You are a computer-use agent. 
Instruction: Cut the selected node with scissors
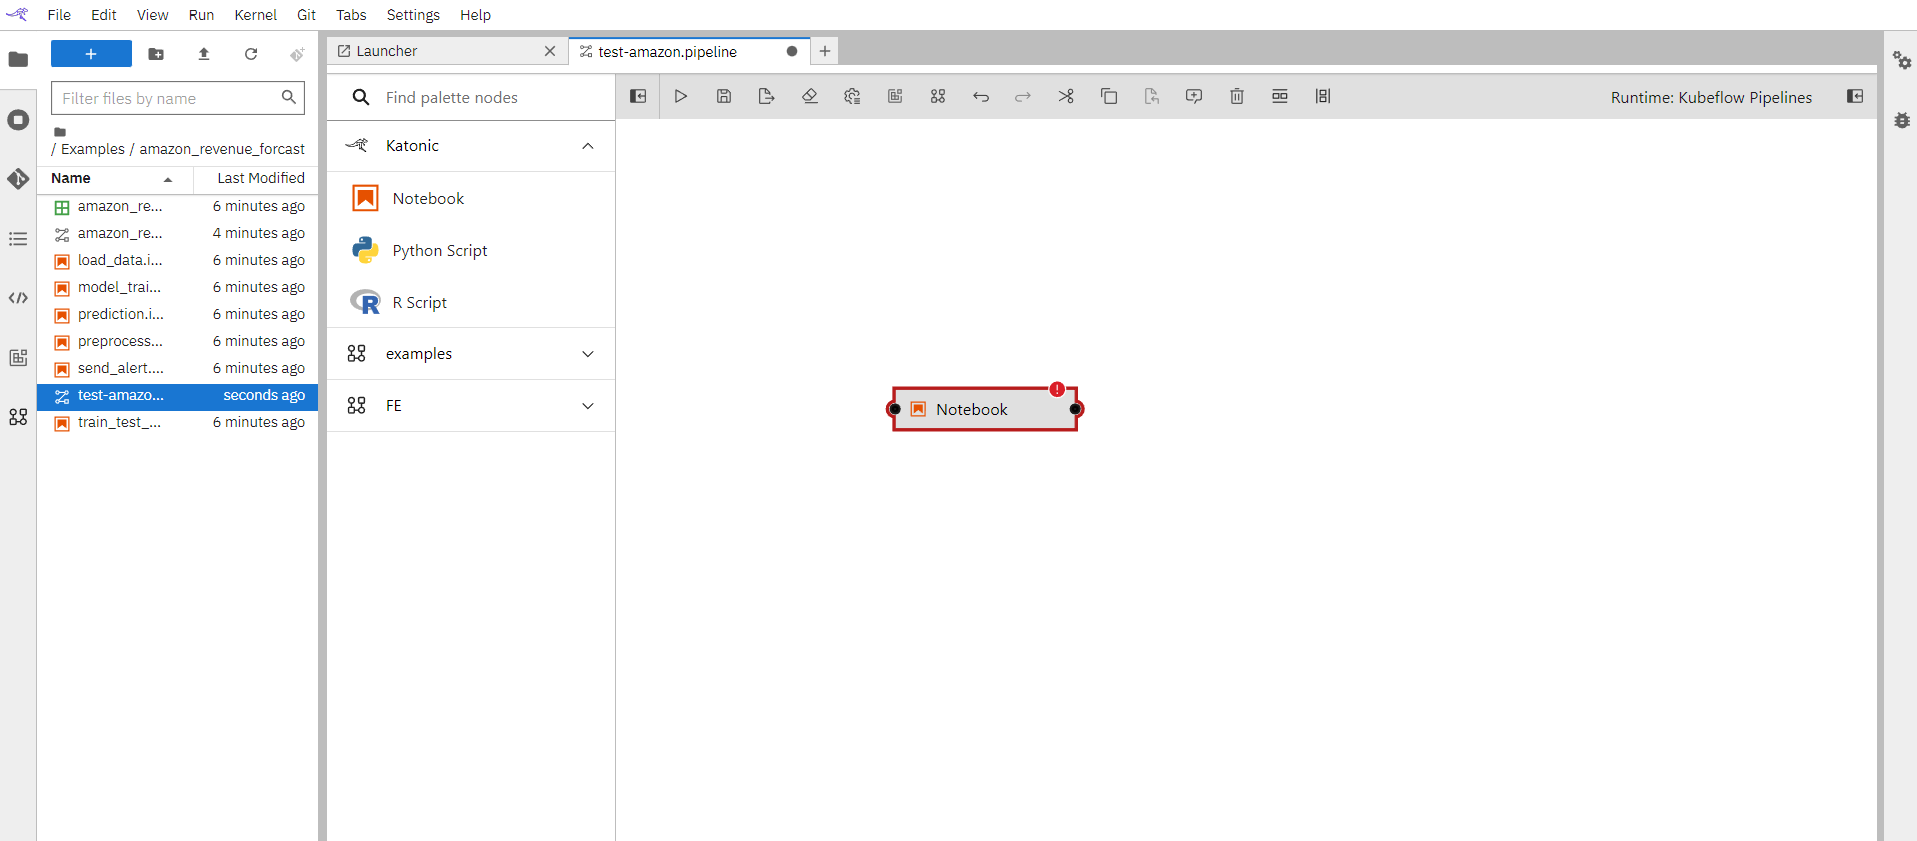1066,96
